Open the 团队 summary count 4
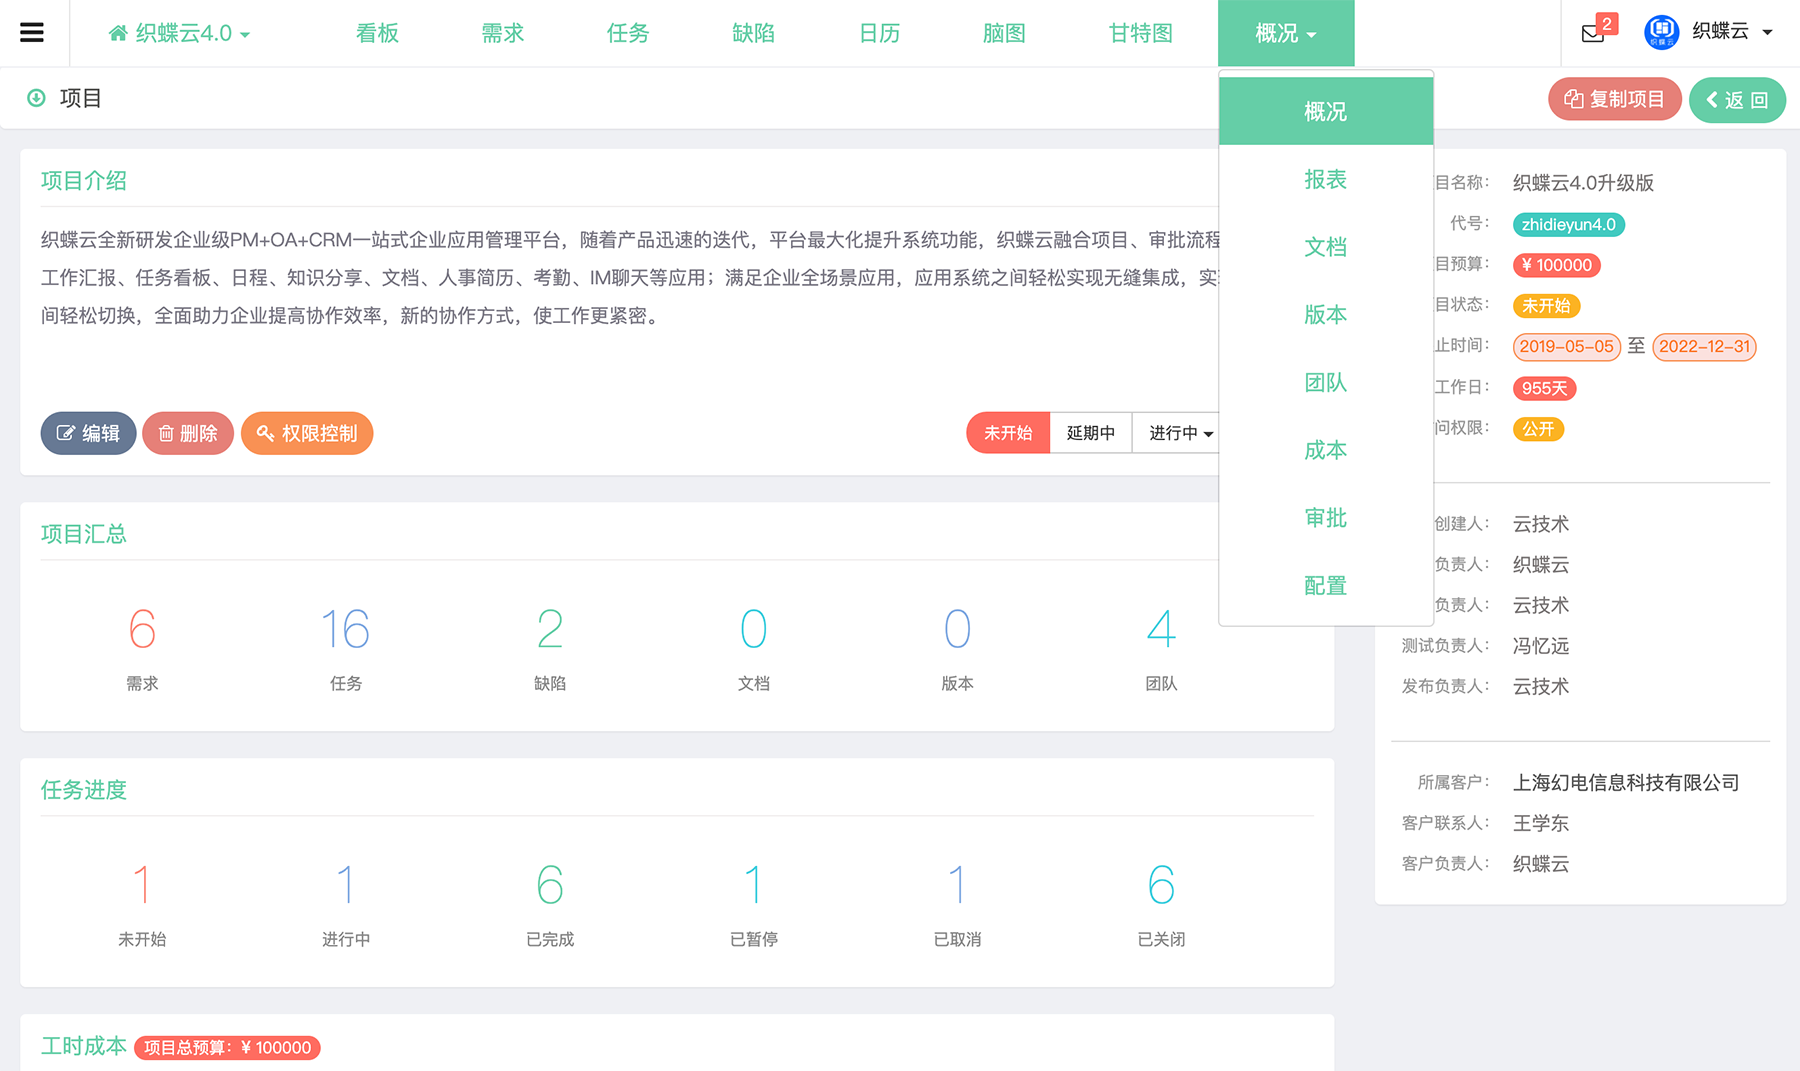The height and width of the screenshot is (1071, 1800). click(1161, 629)
